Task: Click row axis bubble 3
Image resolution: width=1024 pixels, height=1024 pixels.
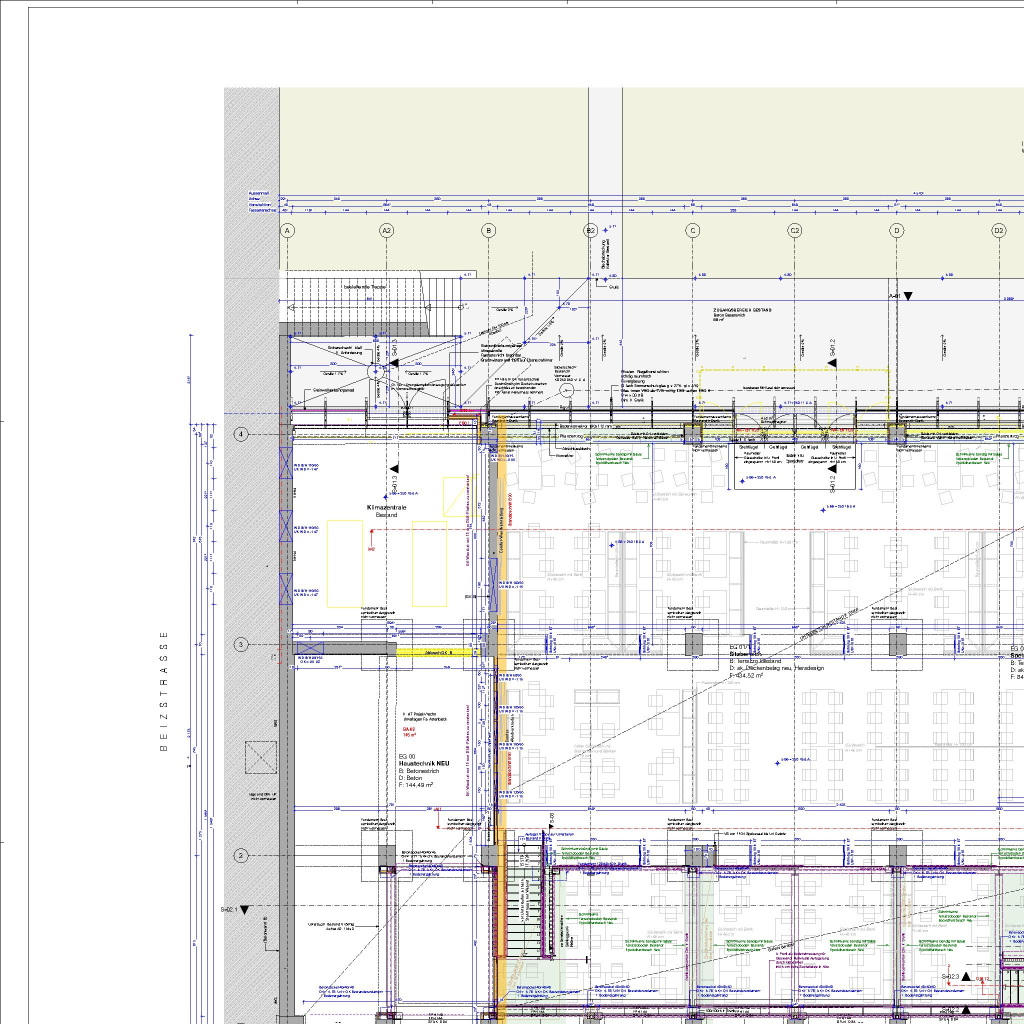Action: 240,645
